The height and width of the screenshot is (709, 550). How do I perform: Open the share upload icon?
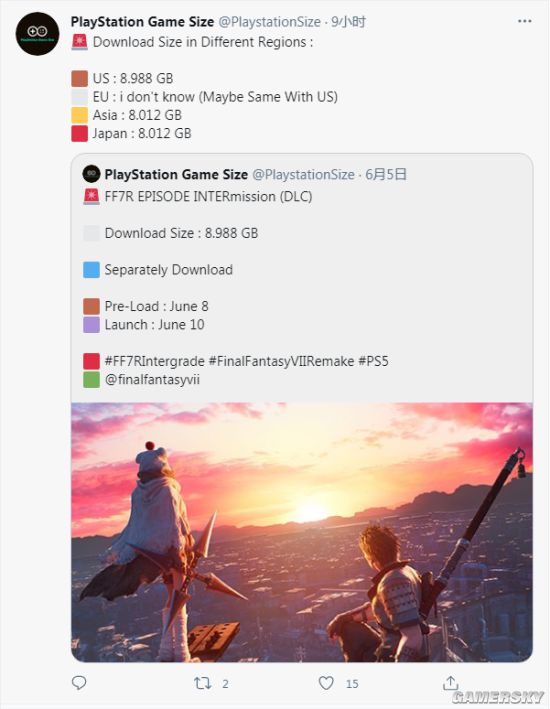450,682
